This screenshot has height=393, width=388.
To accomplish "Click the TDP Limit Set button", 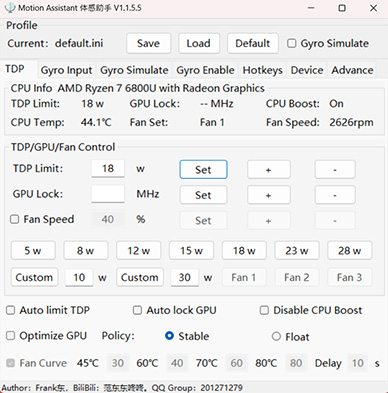I will tap(203, 169).
